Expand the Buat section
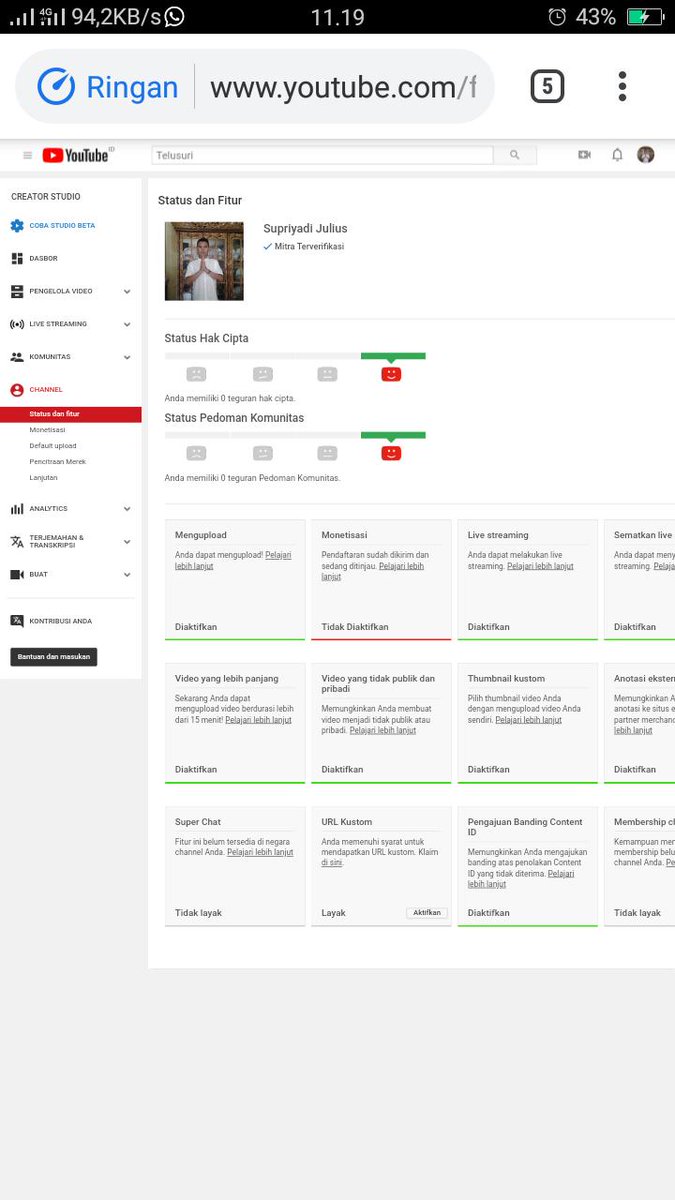This screenshot has height=1200, width=675. pos(127,575)
